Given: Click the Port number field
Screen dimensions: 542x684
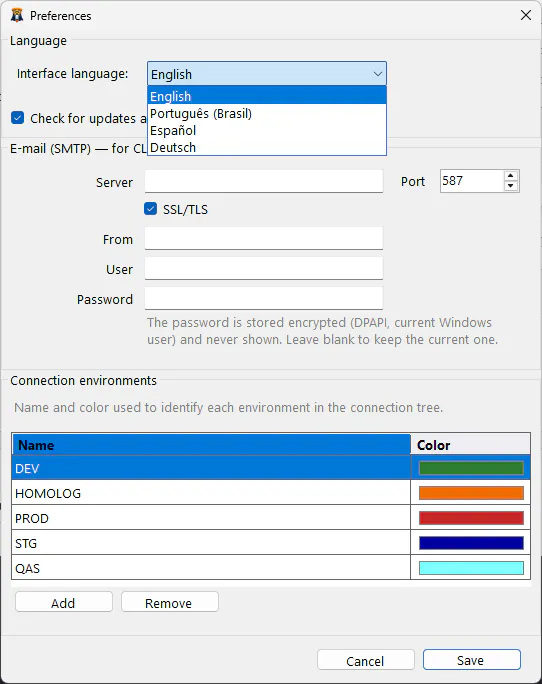Looking at the screenshot, I should point(472,181).
